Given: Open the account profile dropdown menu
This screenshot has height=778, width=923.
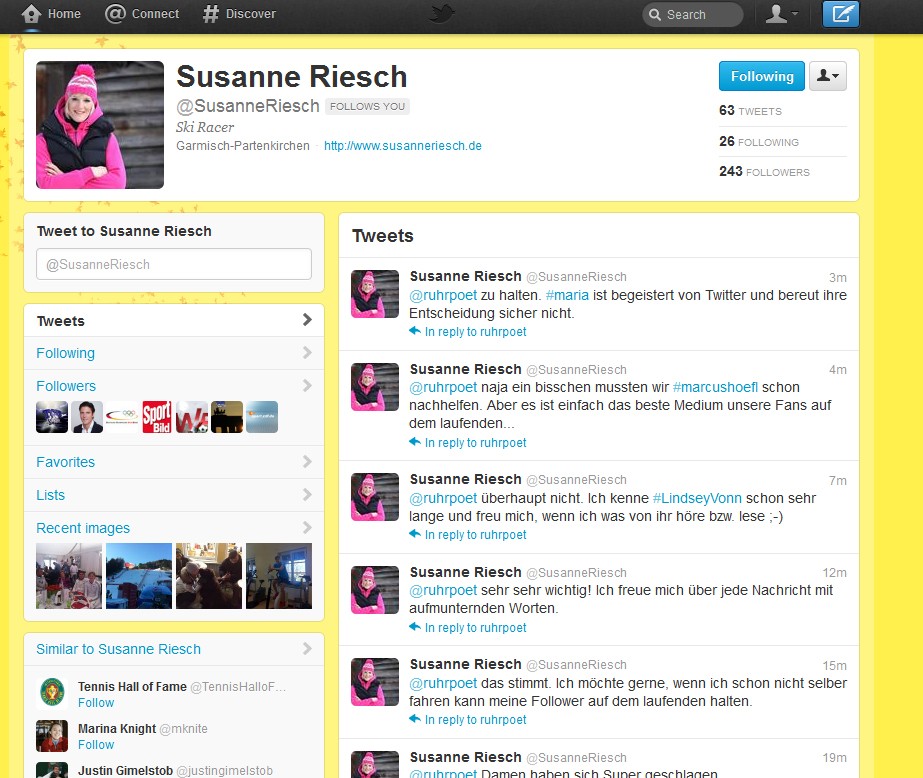Looking at the screenshot, I should point(781,14).
